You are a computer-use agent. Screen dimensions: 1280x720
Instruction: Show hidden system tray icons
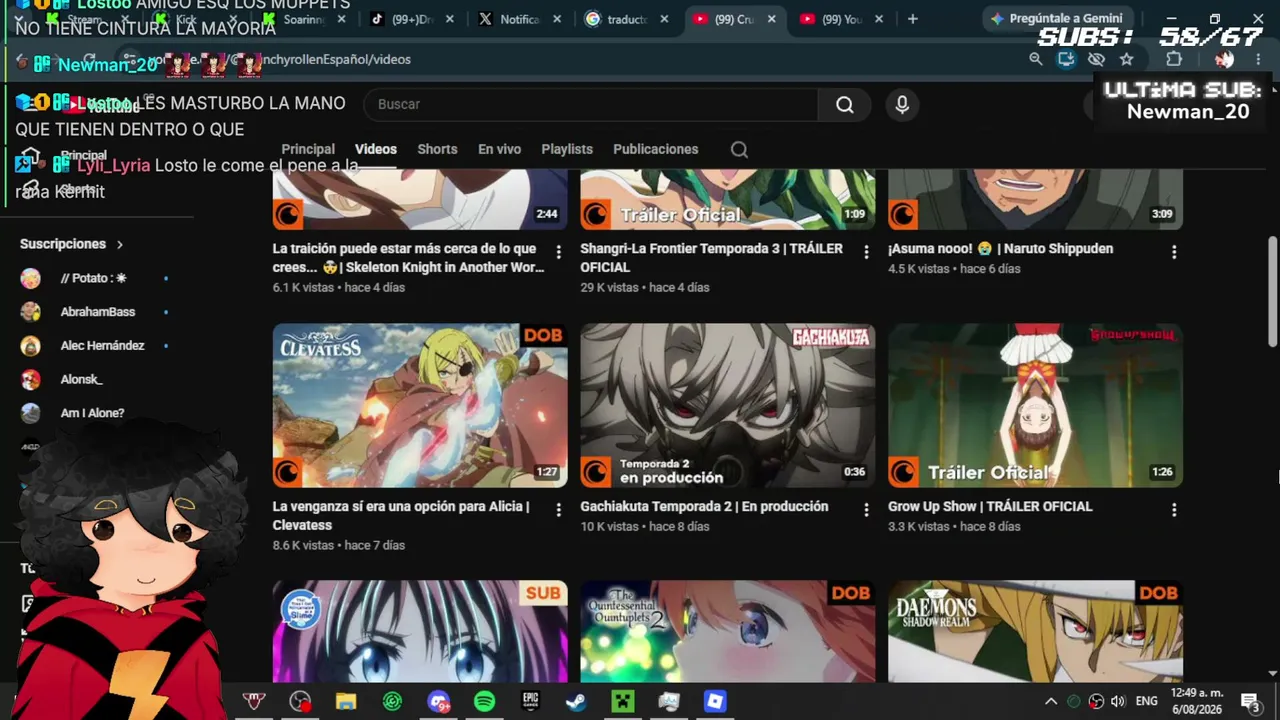(1051, 701)
